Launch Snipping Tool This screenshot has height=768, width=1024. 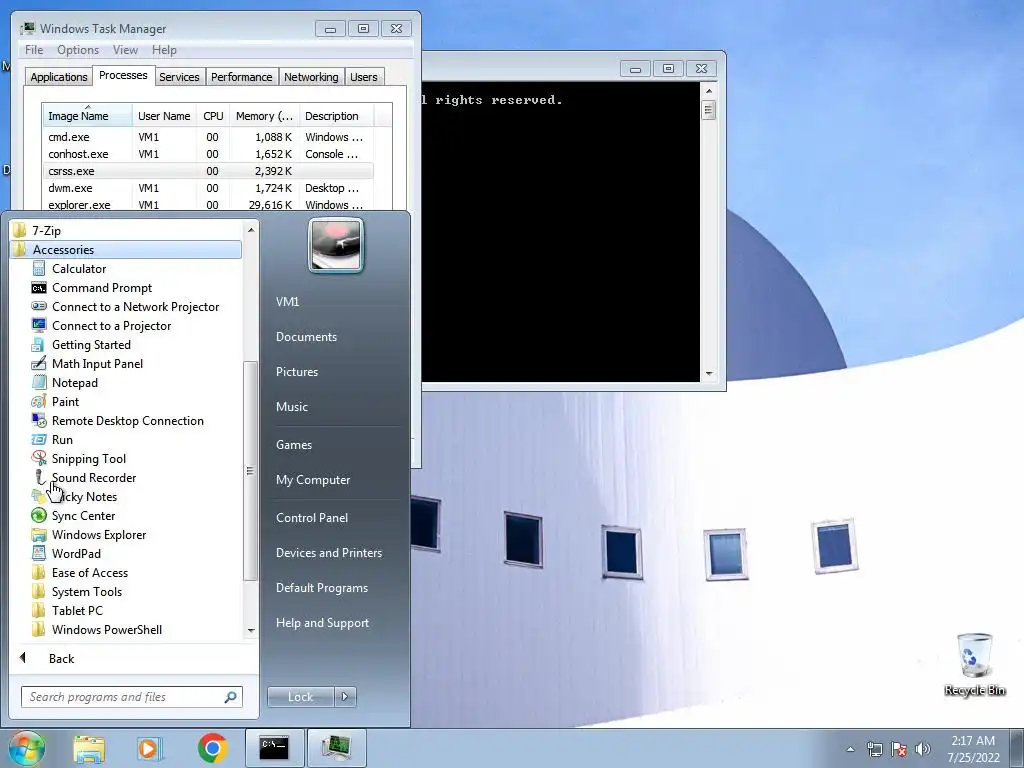tap(88, 458)
